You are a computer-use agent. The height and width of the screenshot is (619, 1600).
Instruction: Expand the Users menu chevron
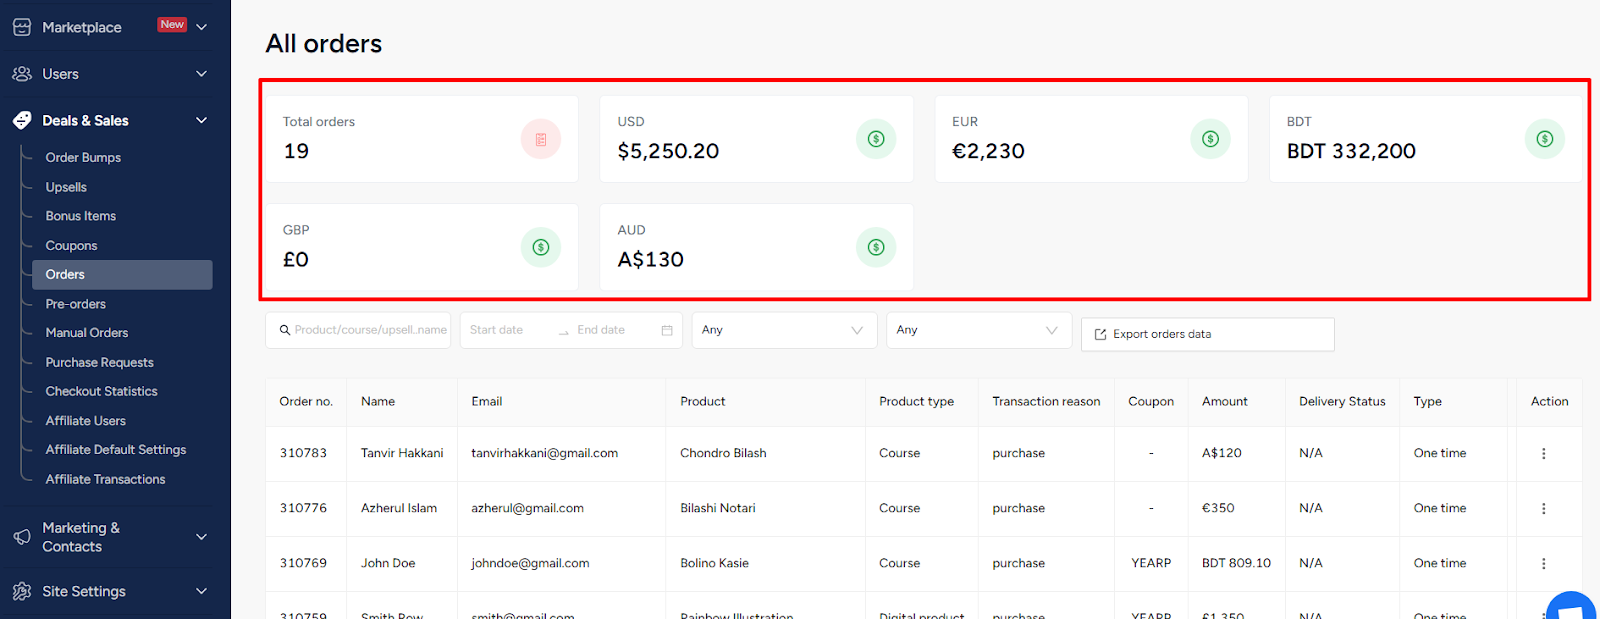(202, 74)
